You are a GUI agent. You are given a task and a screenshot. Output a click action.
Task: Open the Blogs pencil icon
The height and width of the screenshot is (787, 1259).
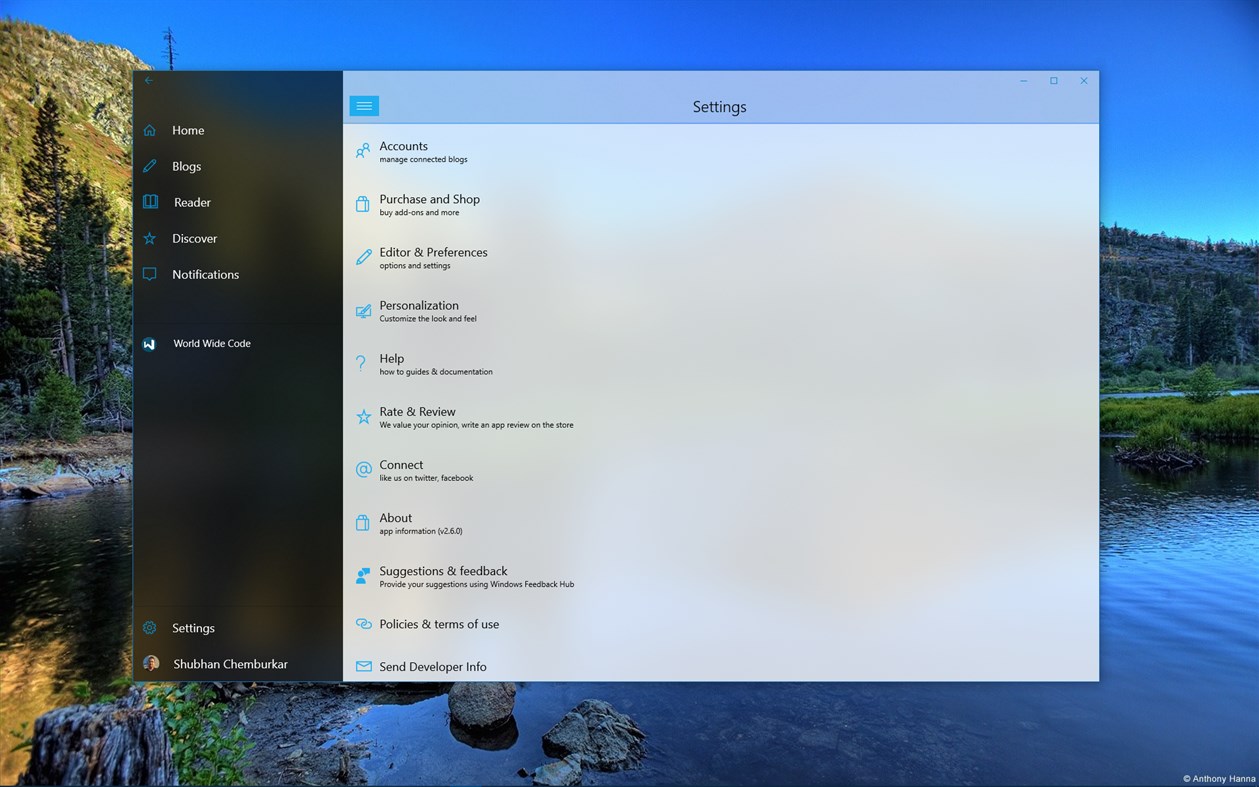[149, 165]
